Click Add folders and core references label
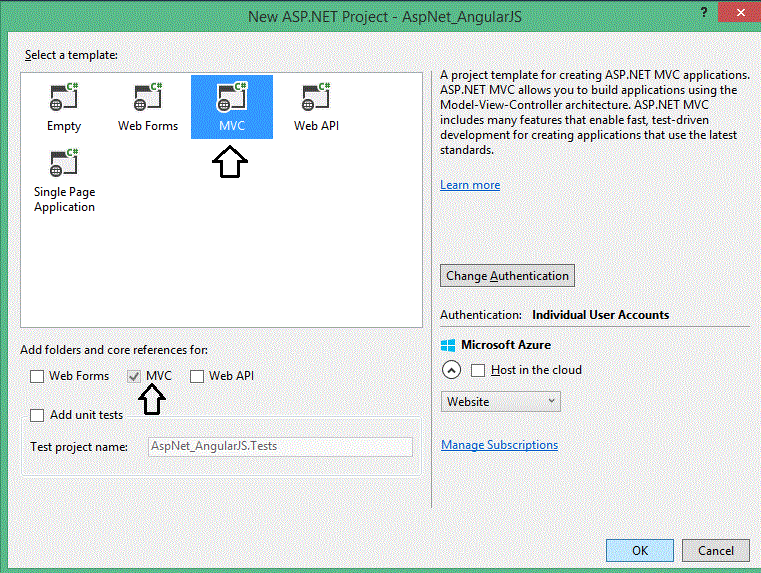The image size is (761, 573). coord(114,350)
